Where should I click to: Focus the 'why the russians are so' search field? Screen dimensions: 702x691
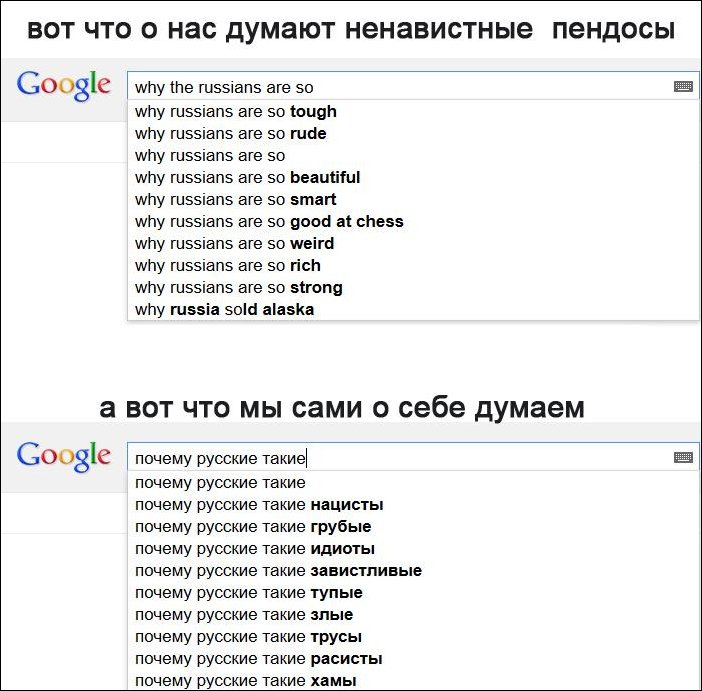[x=400, y=87]
